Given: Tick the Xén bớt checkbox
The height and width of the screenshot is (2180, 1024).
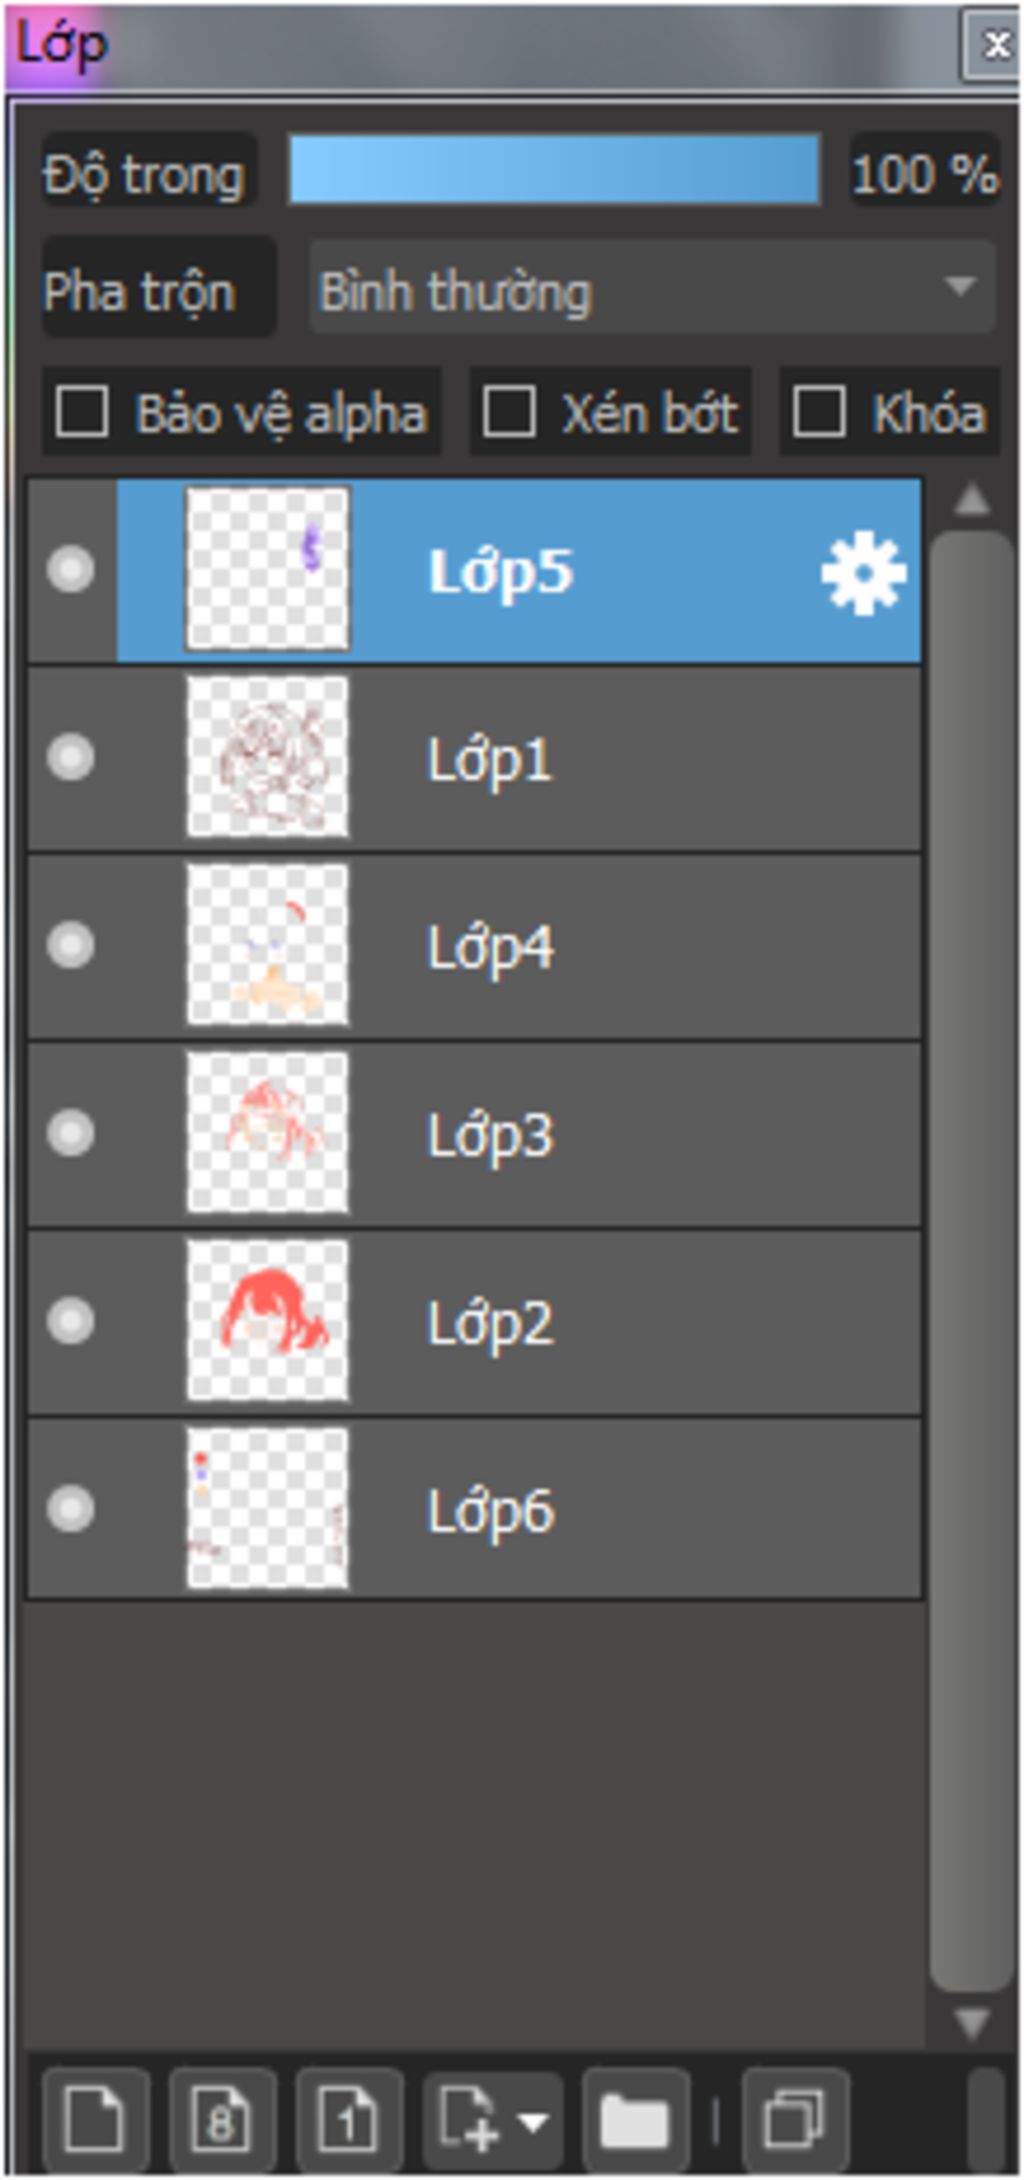Looking at the screenshot, I should (508, 412).
